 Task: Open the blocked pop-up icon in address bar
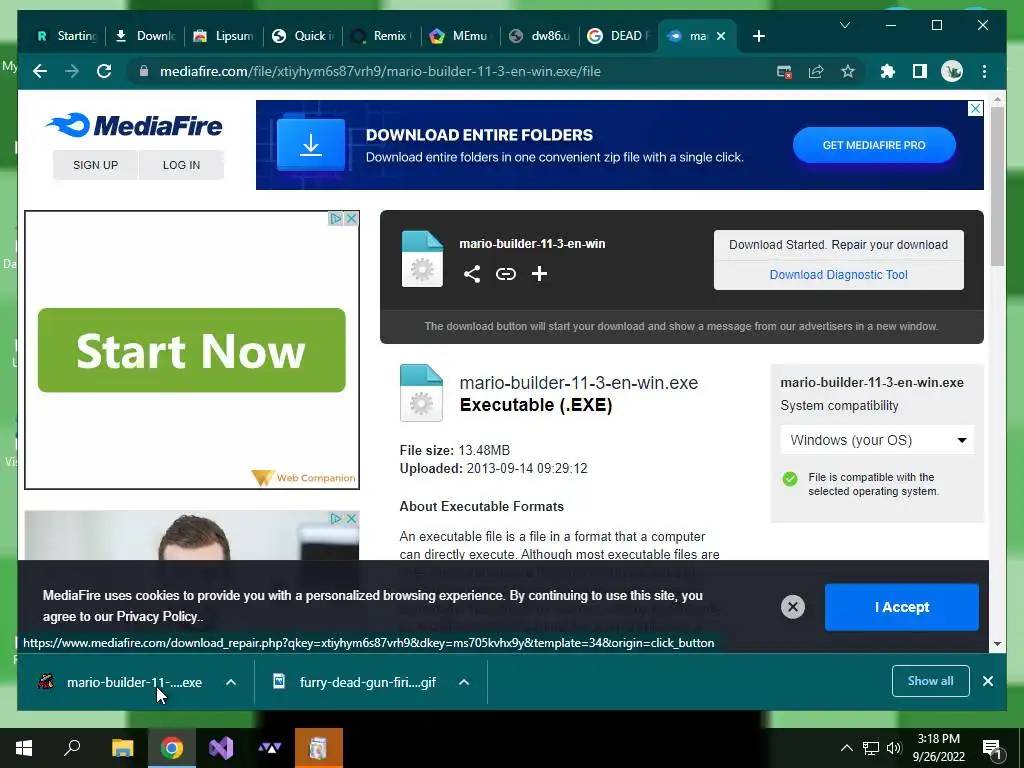point(784,72)
